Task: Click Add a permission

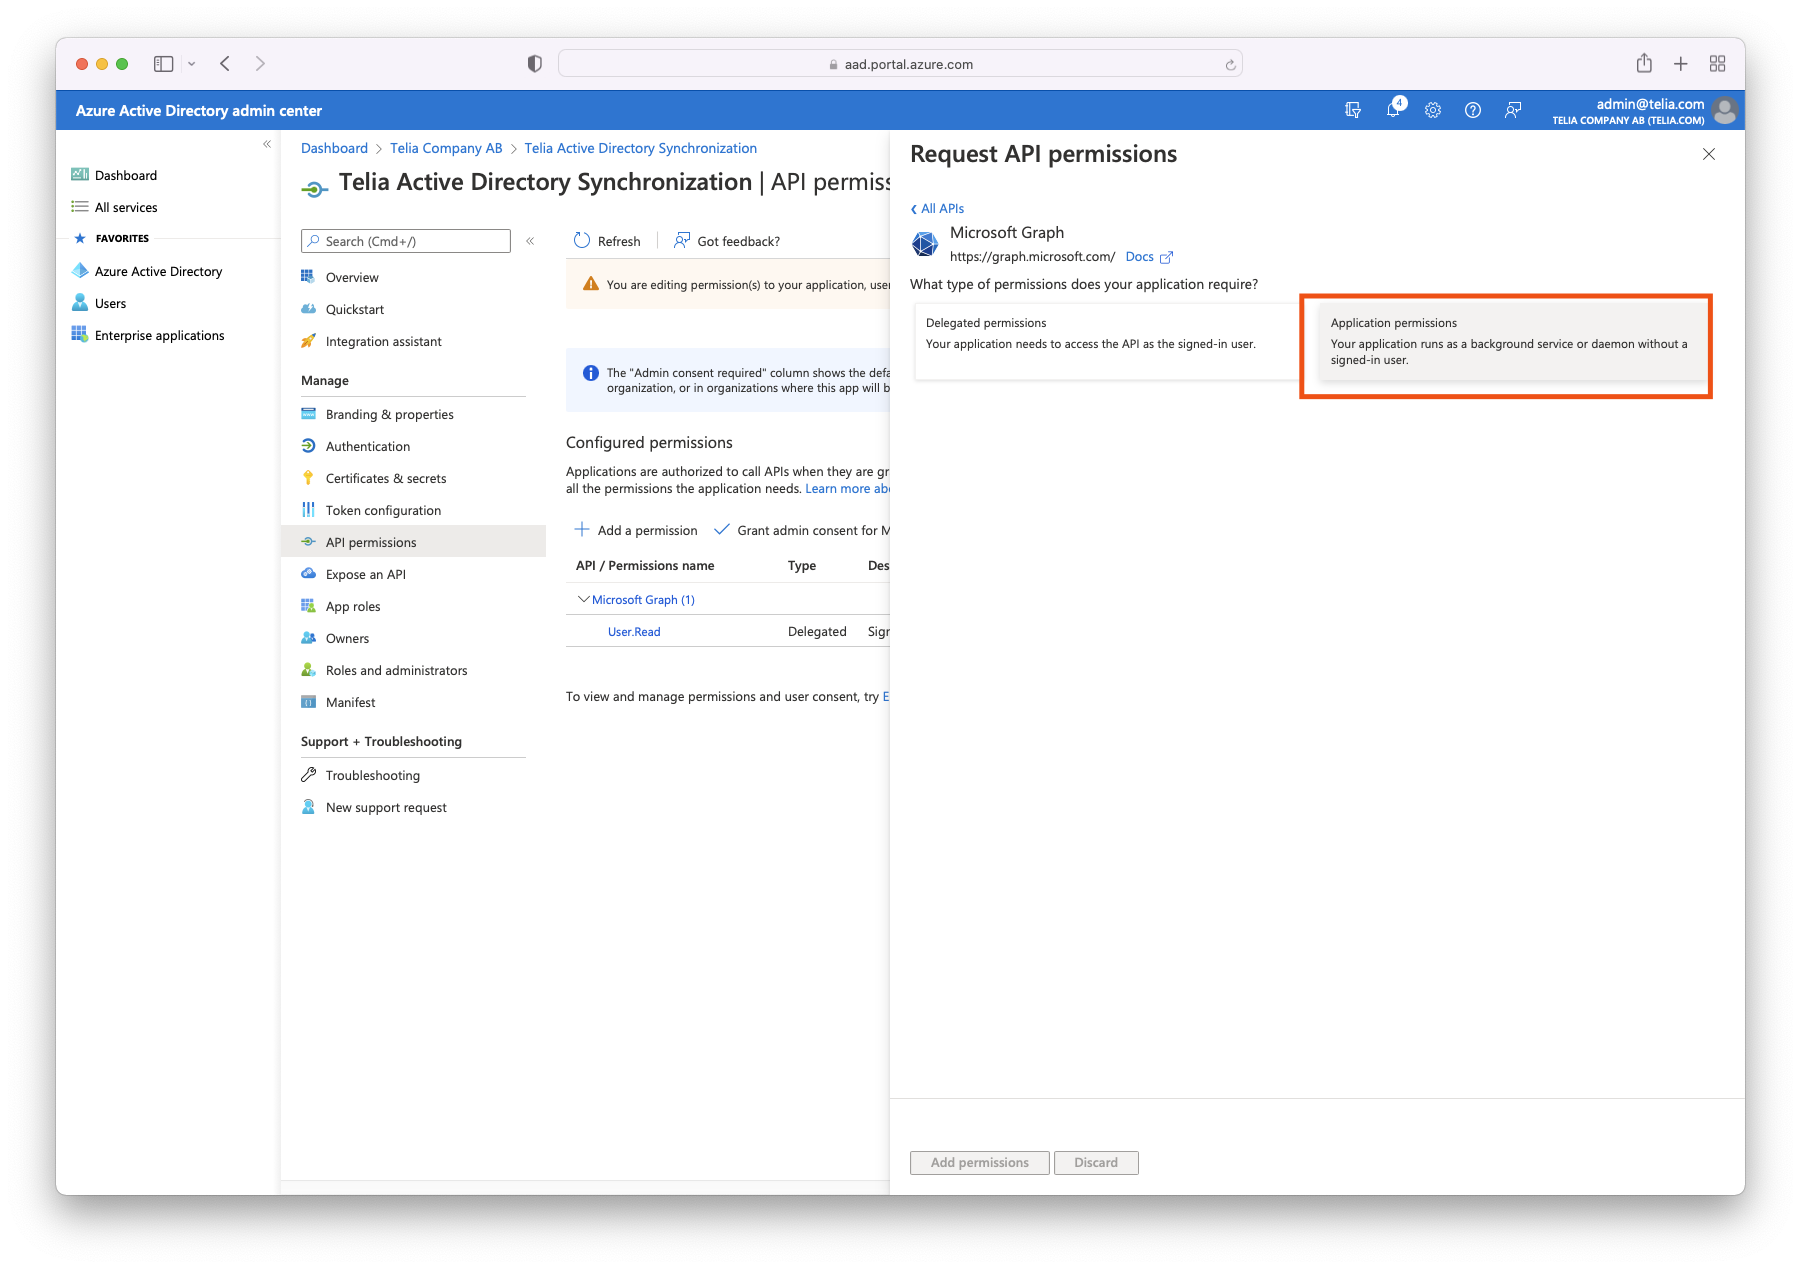Action: click(636, 530)
